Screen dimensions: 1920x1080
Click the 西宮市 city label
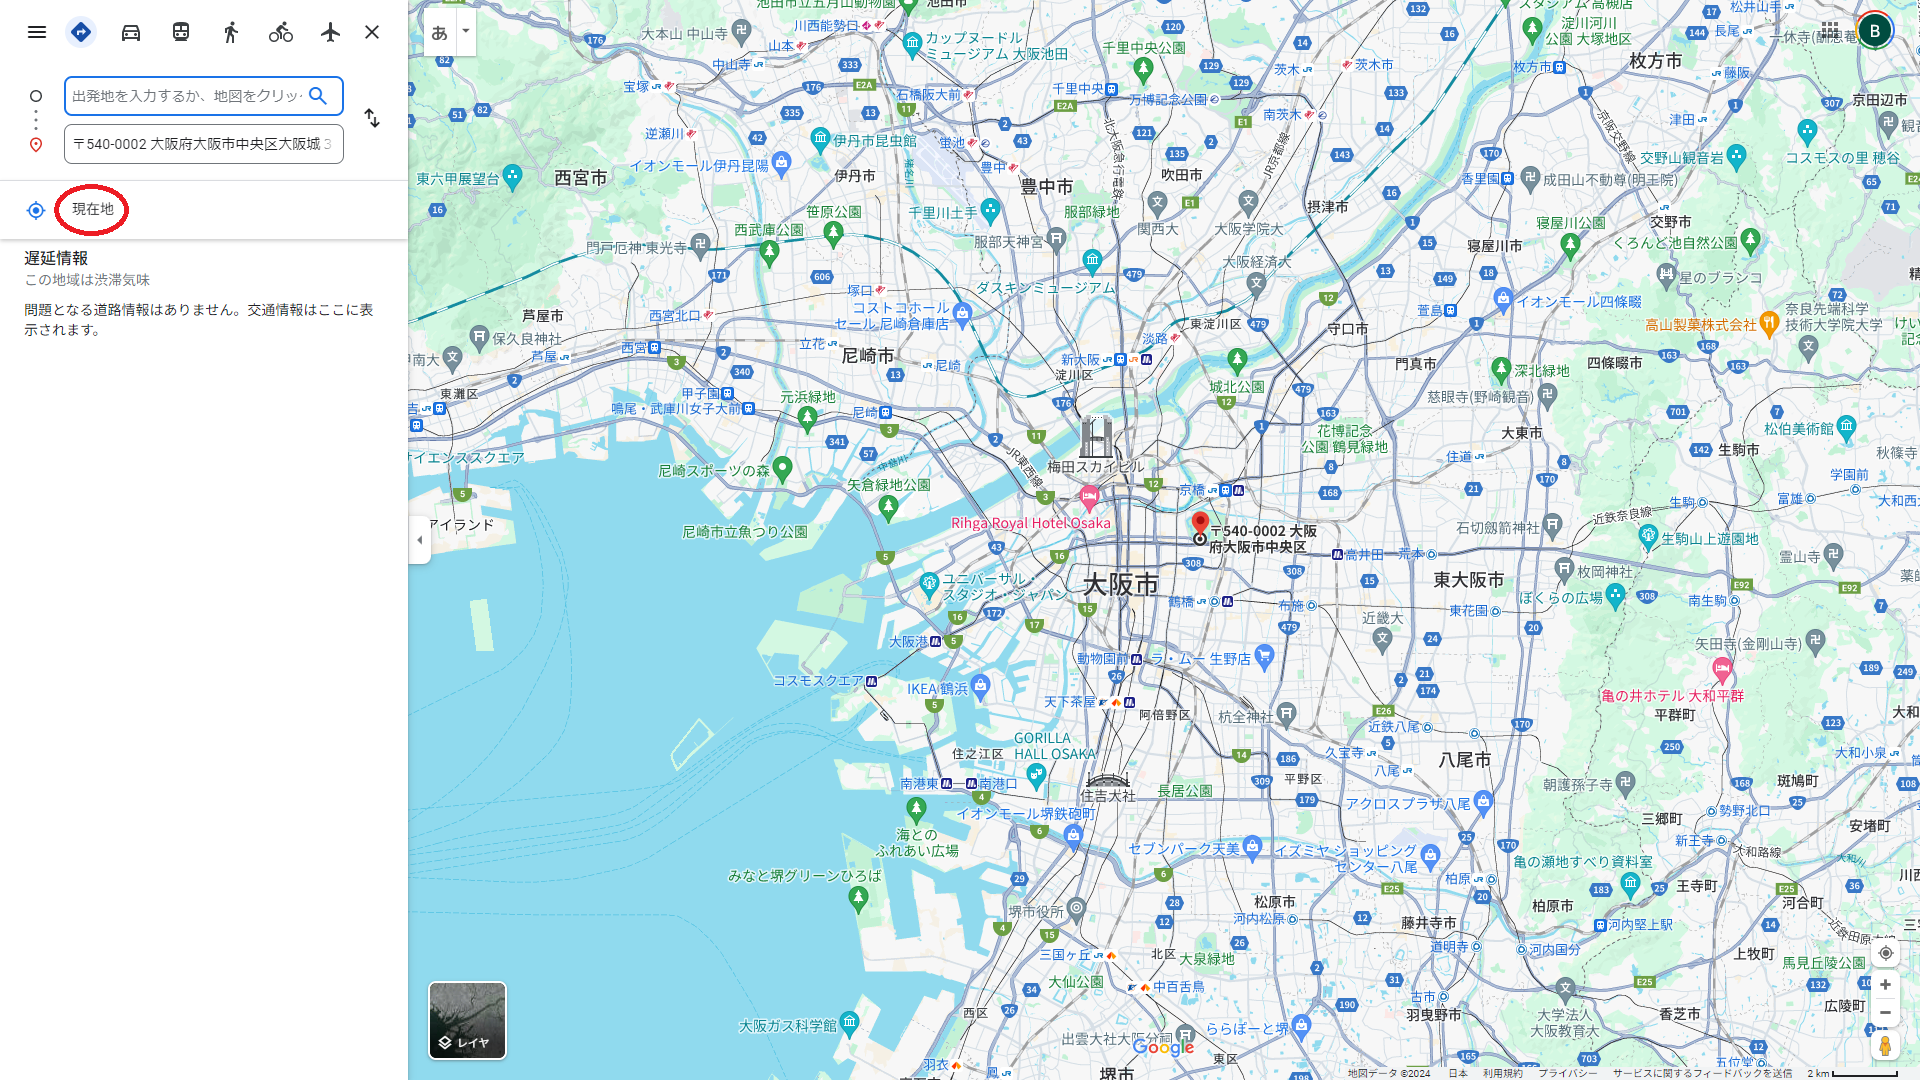[x=581, y=178]
